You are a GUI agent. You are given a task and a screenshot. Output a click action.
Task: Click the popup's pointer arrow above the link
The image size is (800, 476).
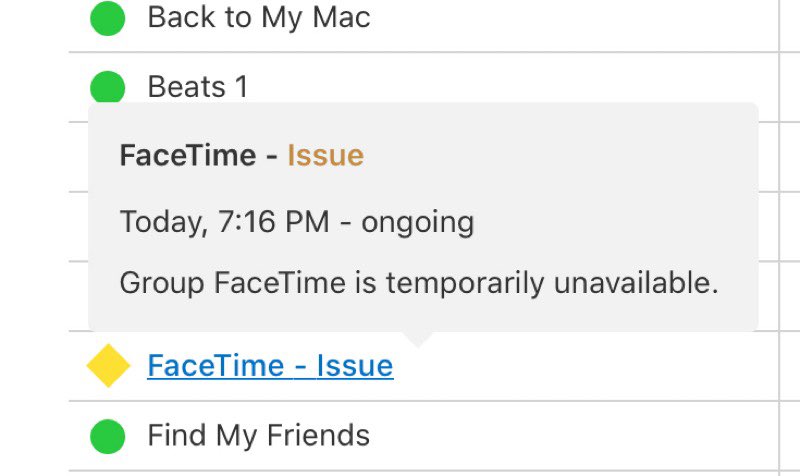pos(418,339)
